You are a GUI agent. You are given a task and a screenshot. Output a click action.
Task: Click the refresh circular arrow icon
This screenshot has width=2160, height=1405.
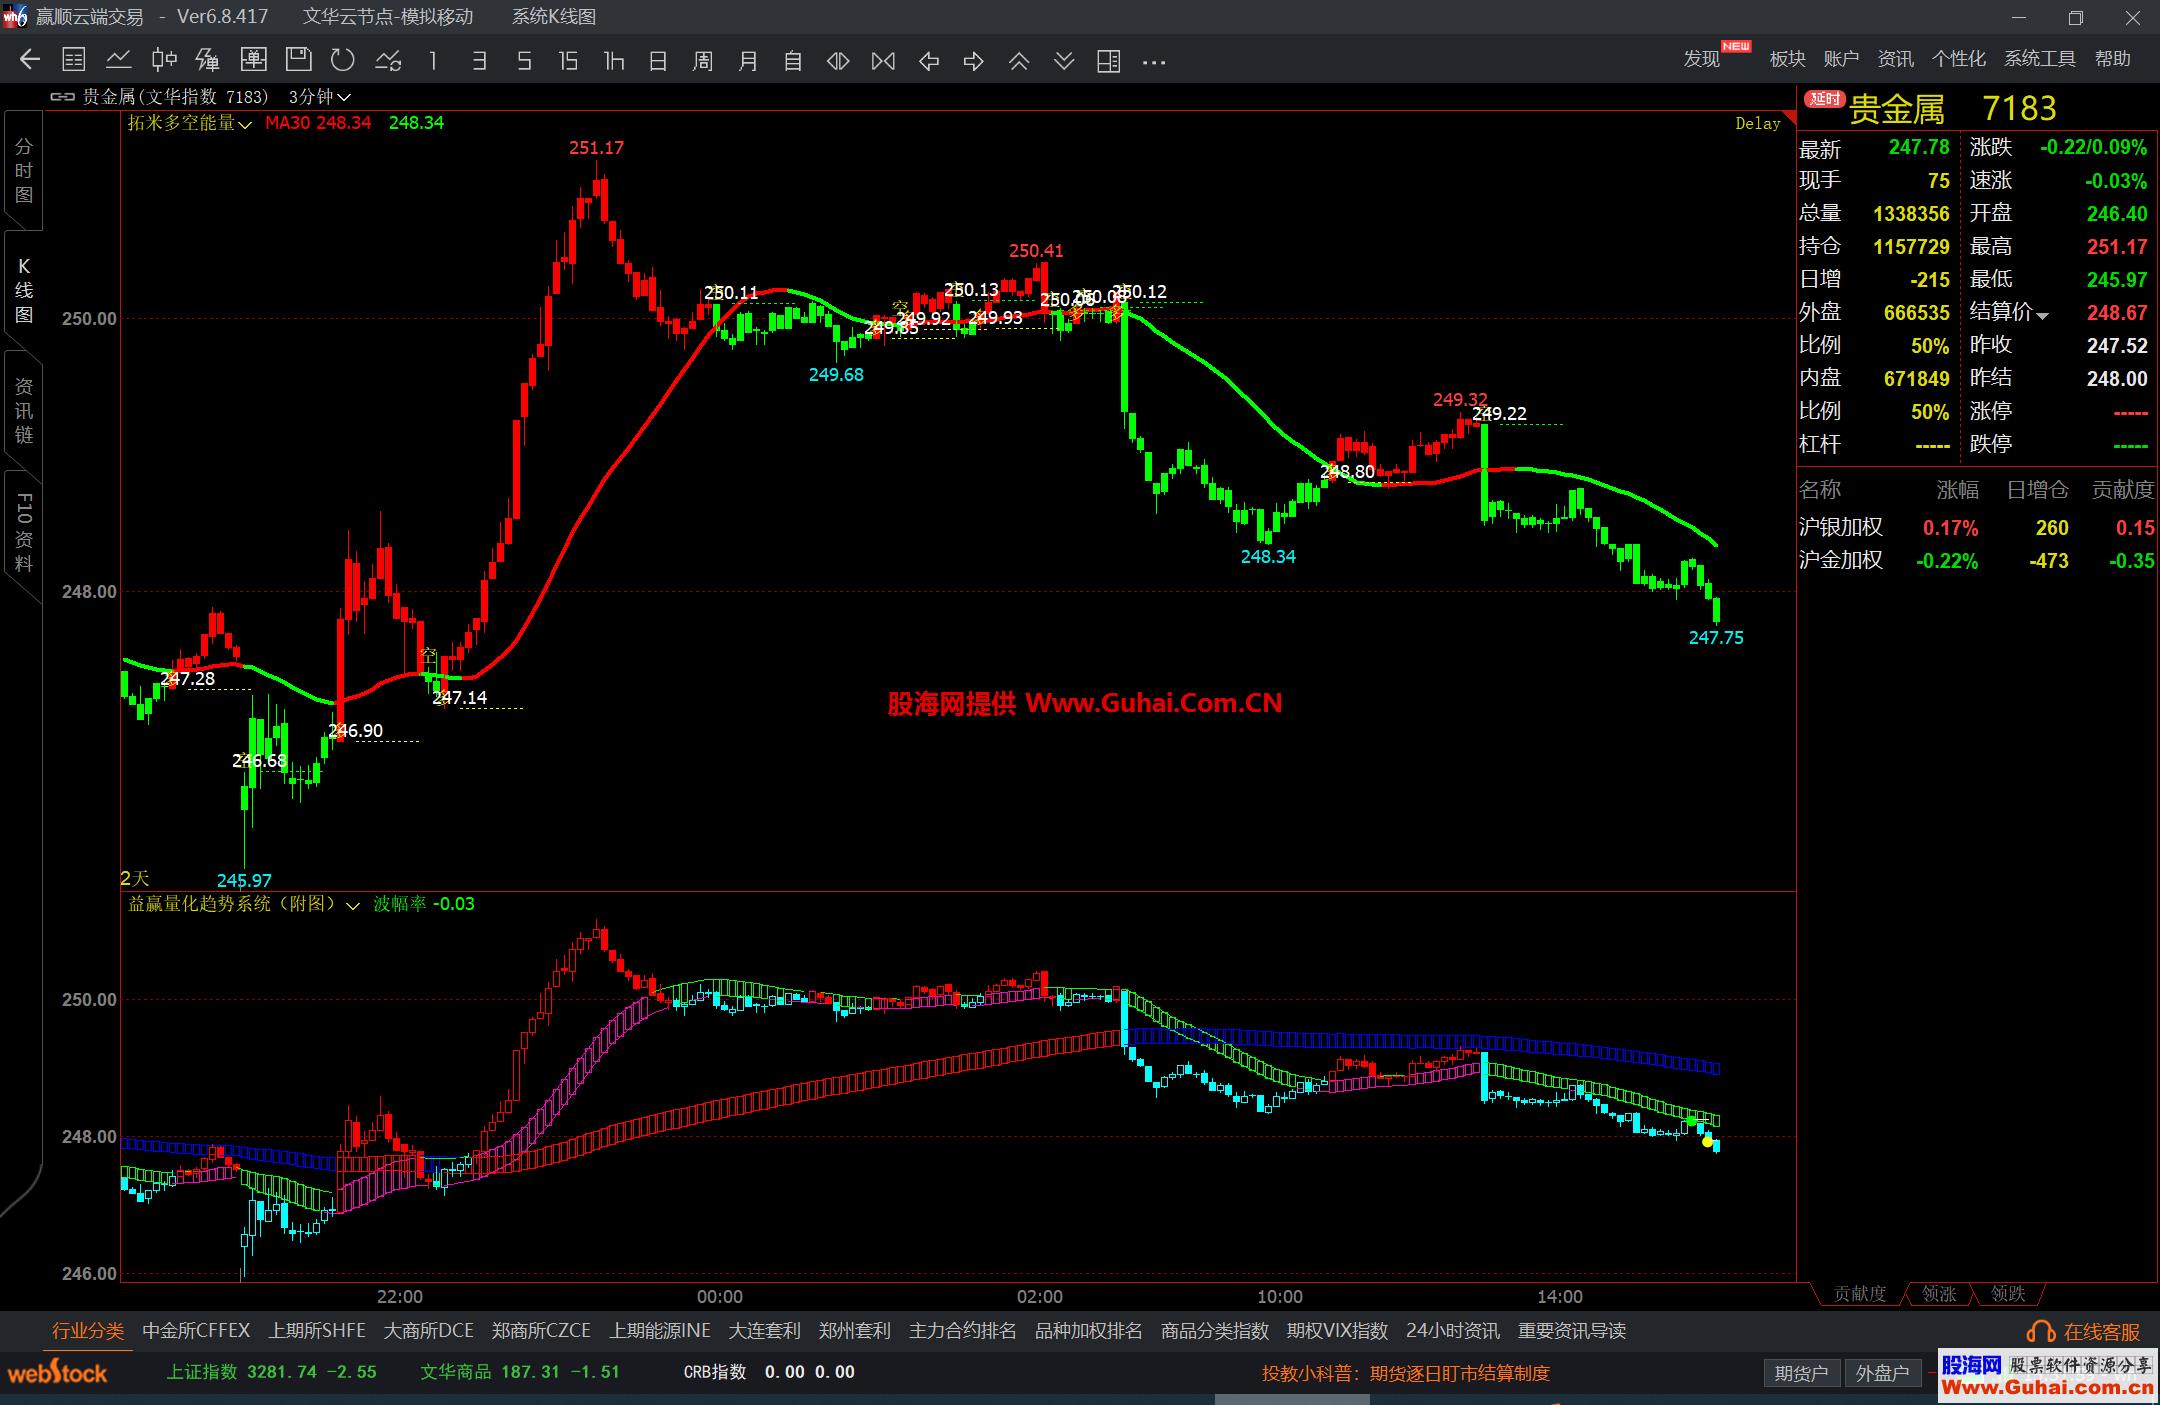click(343, 61)
